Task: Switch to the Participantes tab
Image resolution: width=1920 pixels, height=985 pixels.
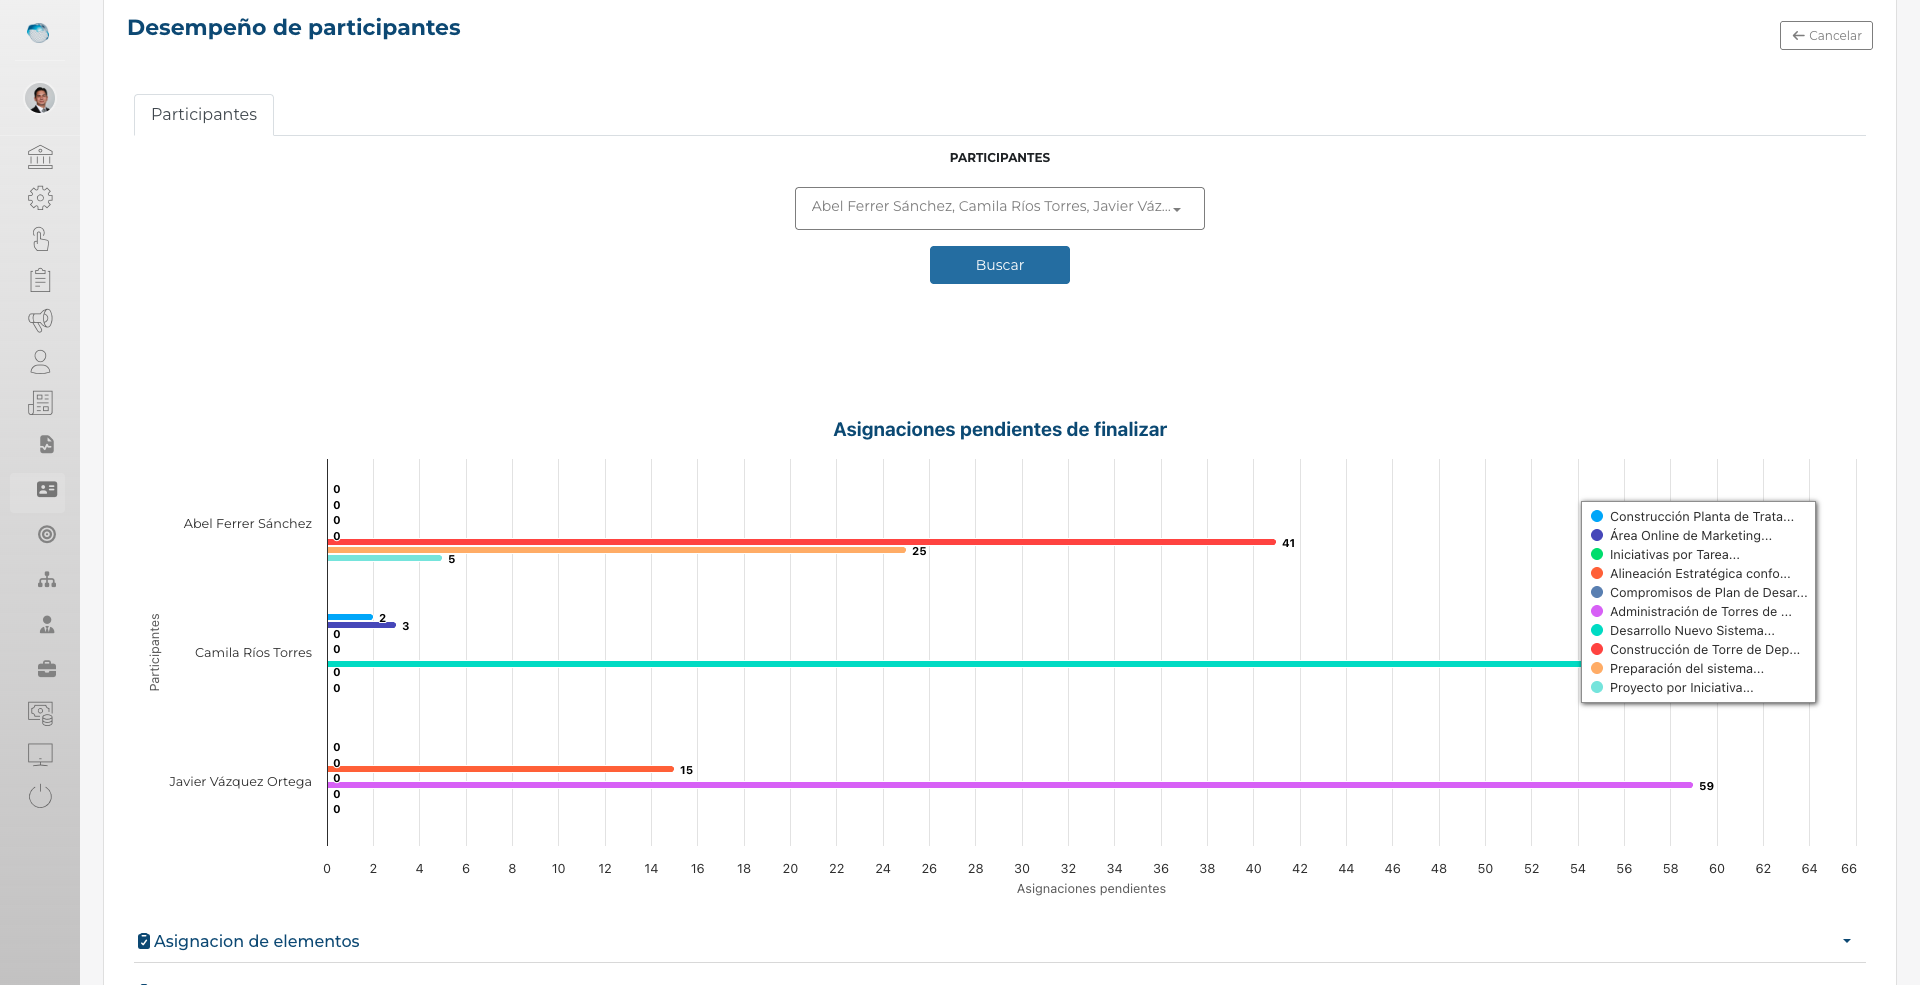Action: click(x=204, y=115)
